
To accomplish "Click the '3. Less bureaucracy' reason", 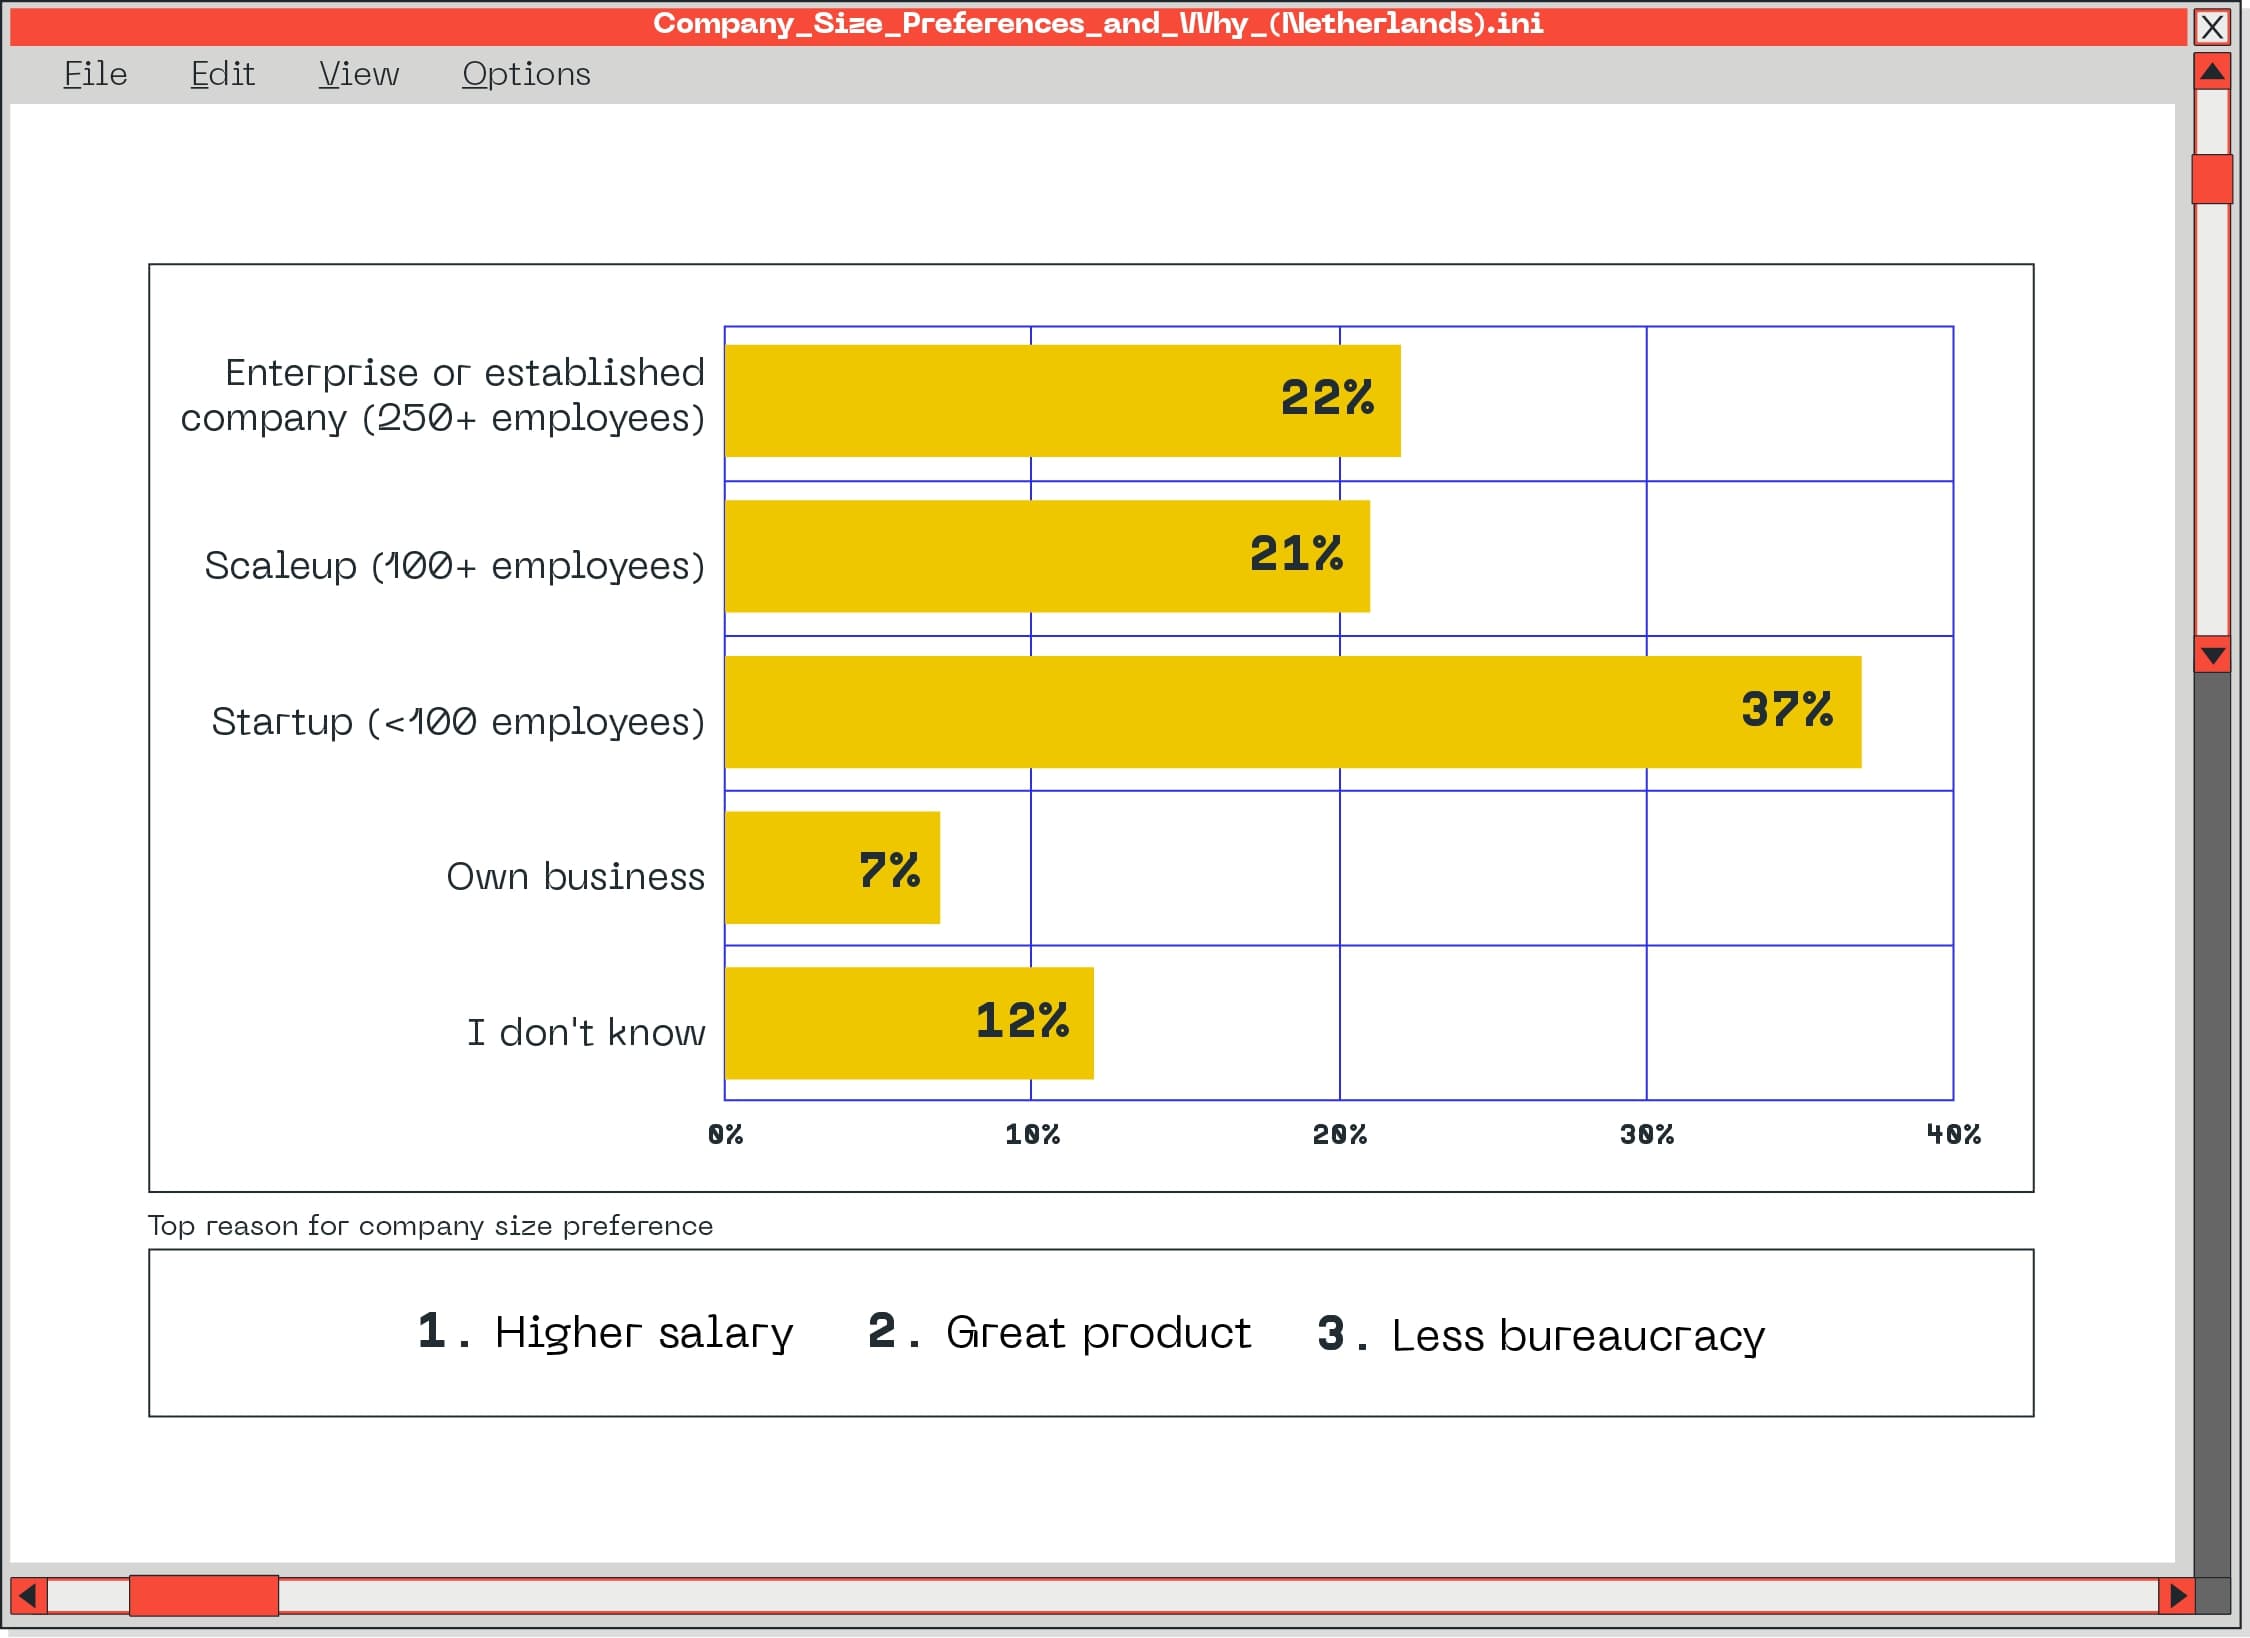I will coord(1541,1335).
